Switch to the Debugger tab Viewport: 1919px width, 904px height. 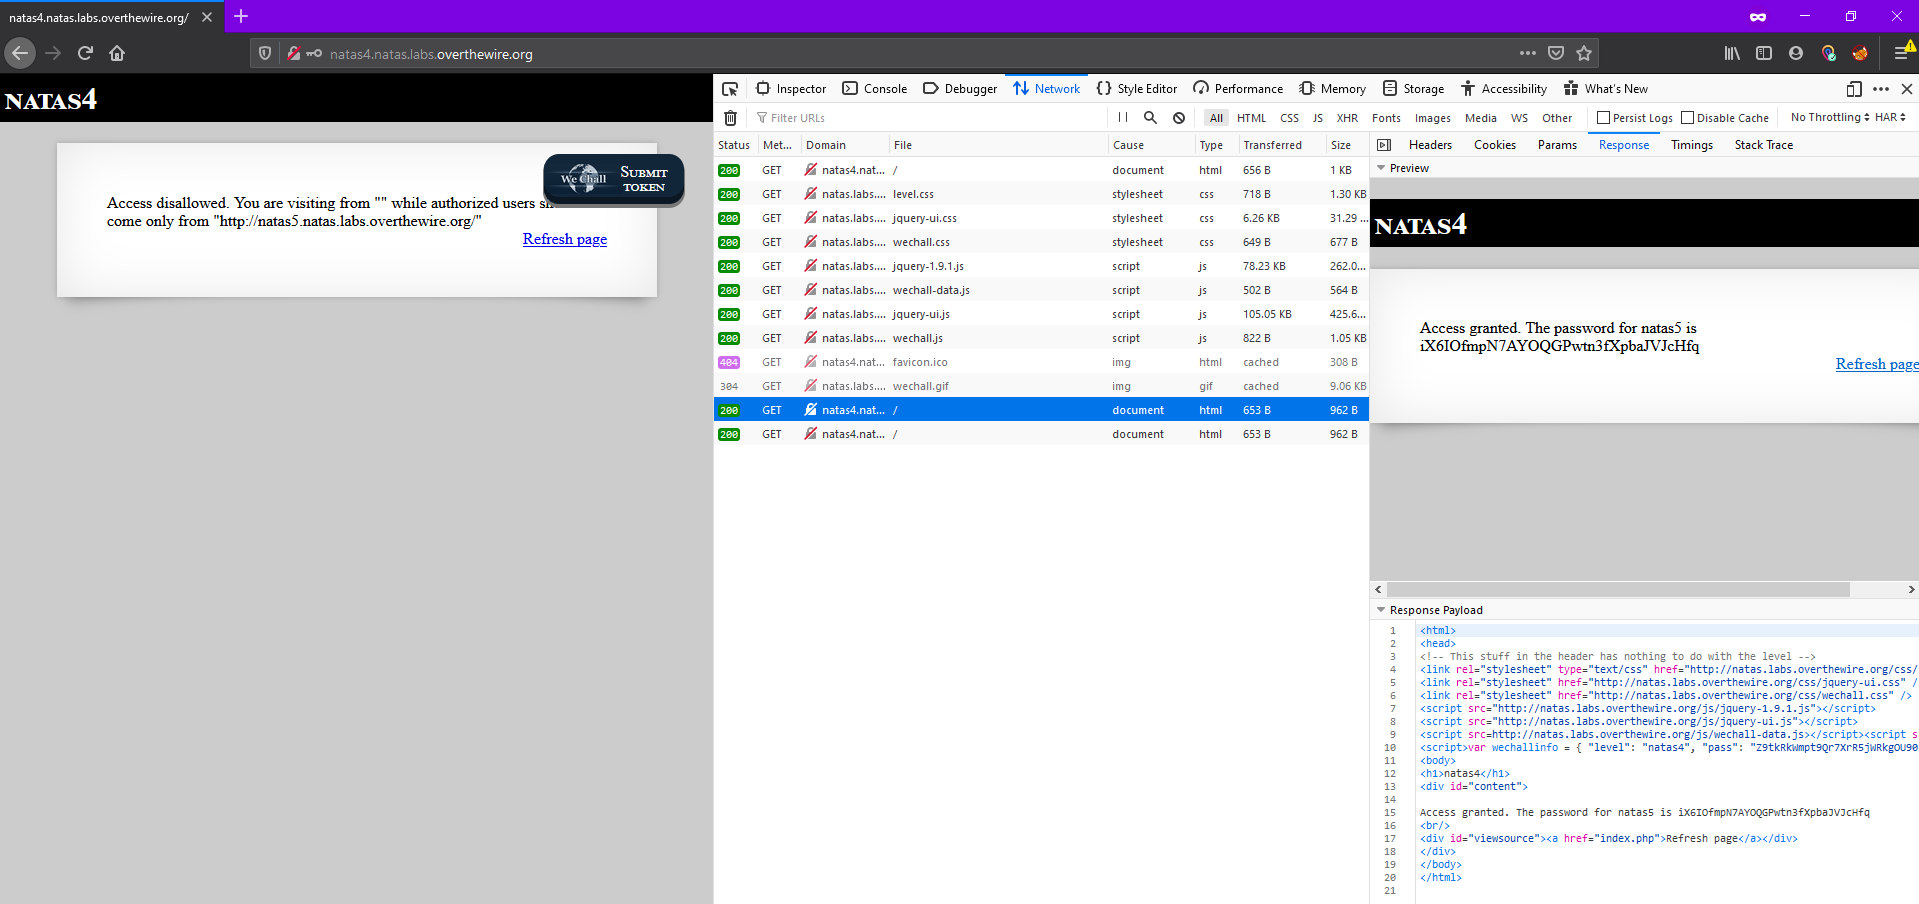pyautogui.click(x=960, y=89)
